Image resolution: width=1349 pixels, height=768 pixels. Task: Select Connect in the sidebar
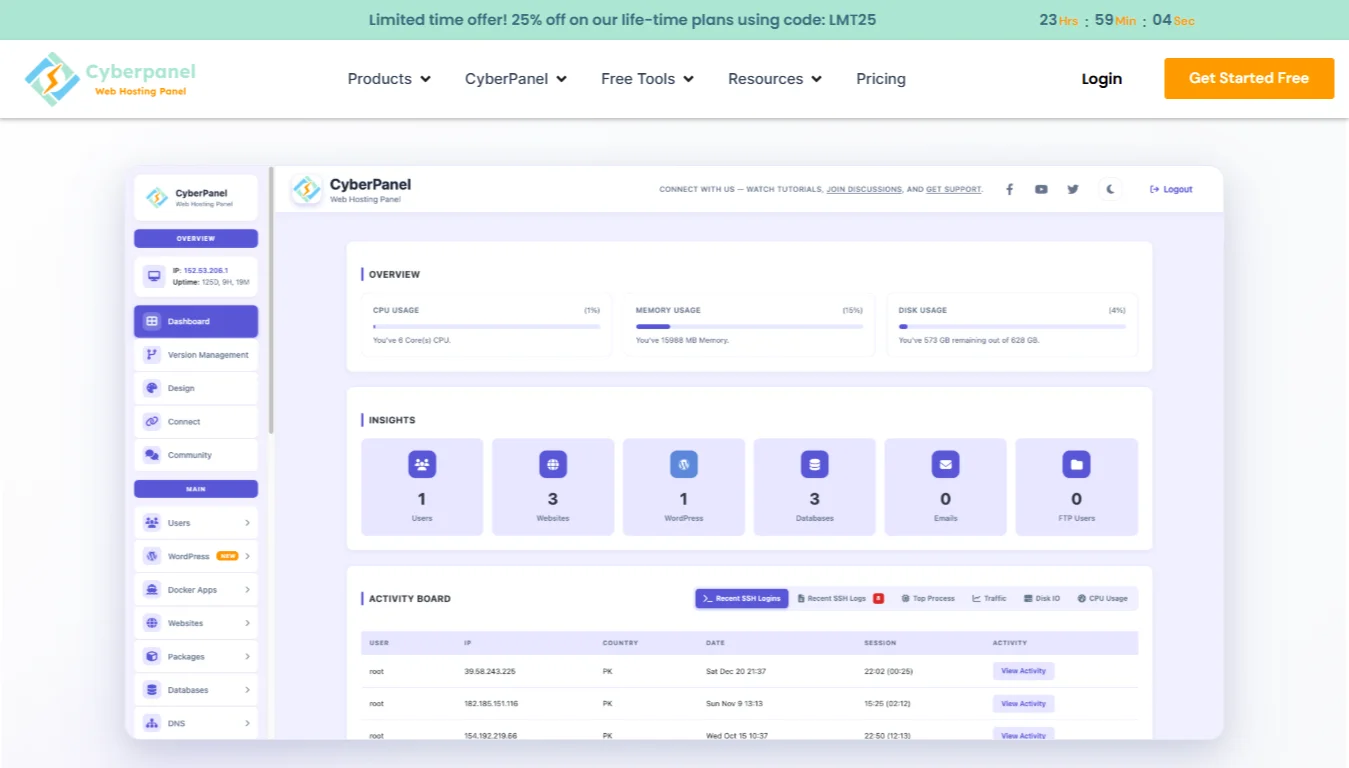click(196, 421)
